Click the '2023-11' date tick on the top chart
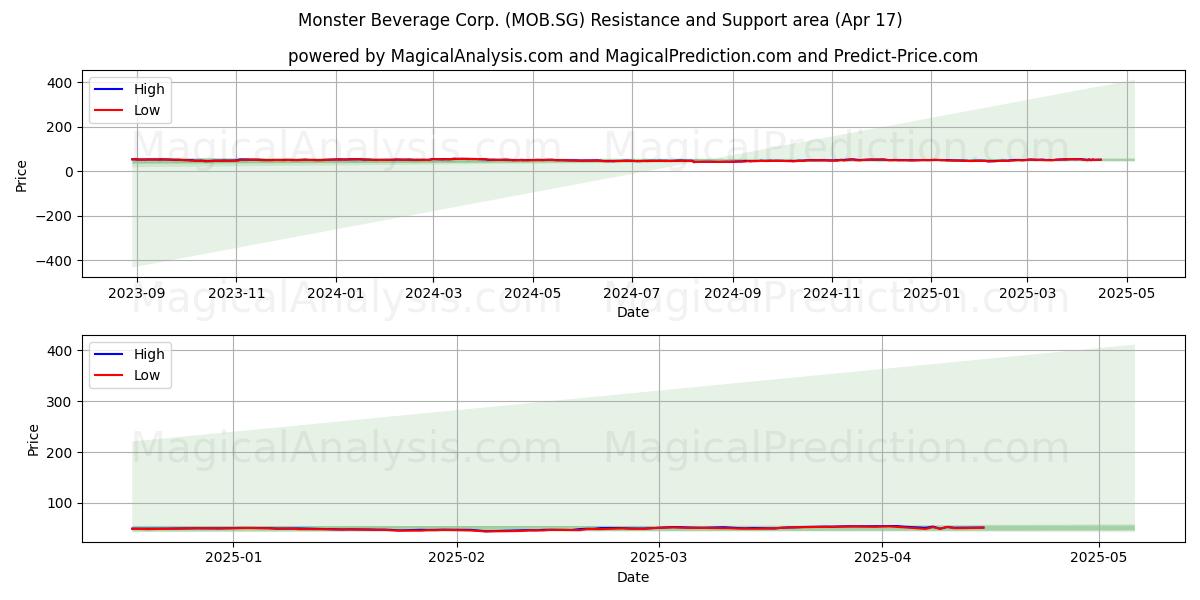1200x600 pixels. pyautogui.click(x=235, y=294)
